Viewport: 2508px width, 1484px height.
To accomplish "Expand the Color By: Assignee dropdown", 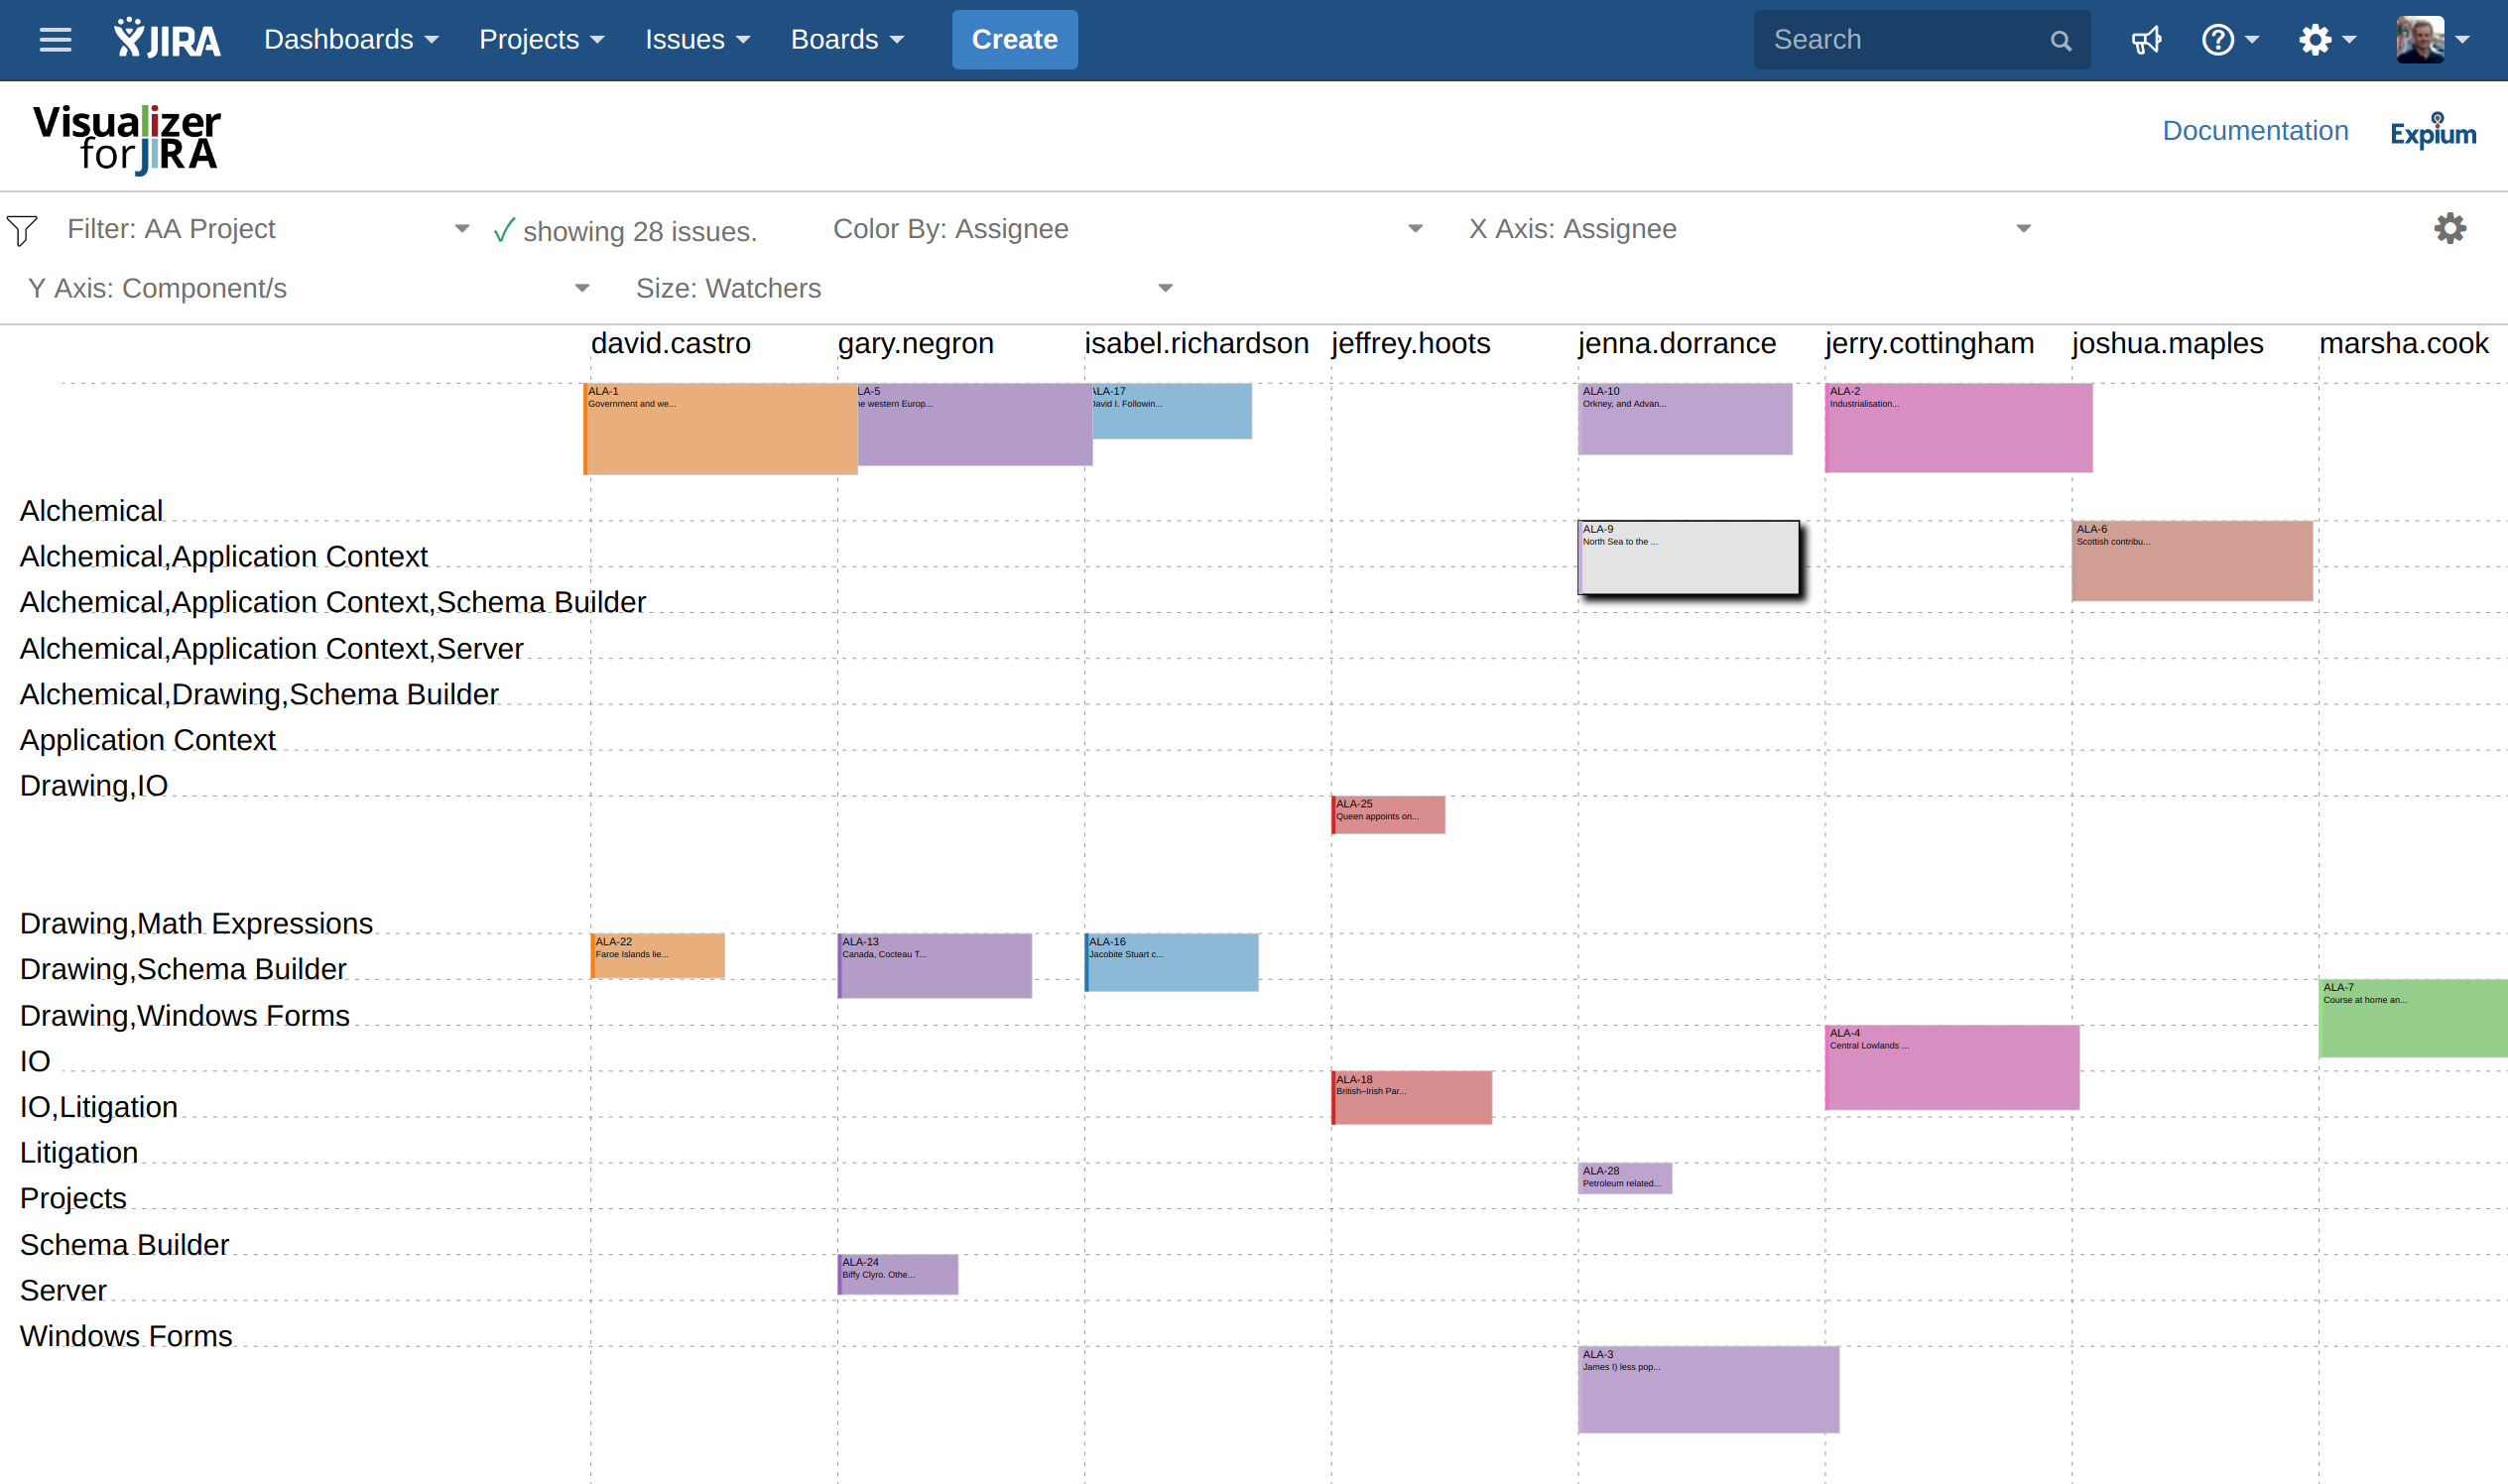I will click(1414, 229).
